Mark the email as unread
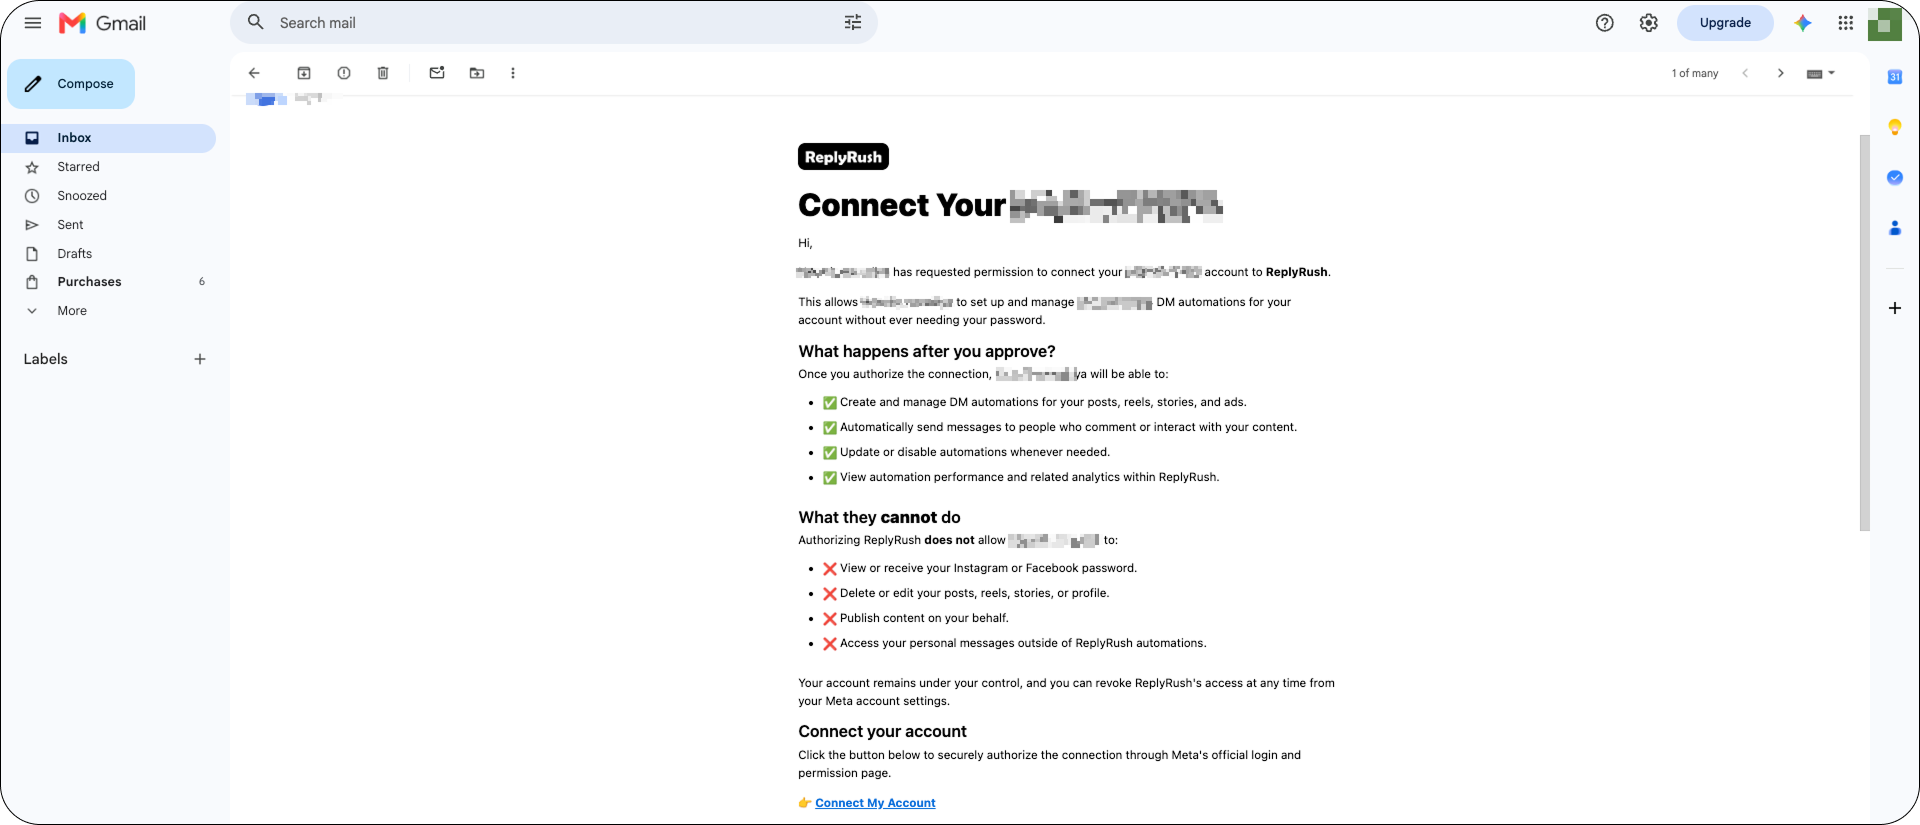This screenshot has width=1920, height=825. (x=437, y=73)
